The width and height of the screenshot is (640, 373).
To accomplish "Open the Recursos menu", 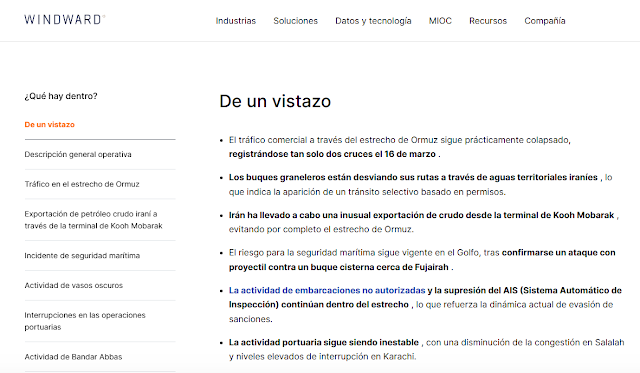I will (x=488, y=21).
